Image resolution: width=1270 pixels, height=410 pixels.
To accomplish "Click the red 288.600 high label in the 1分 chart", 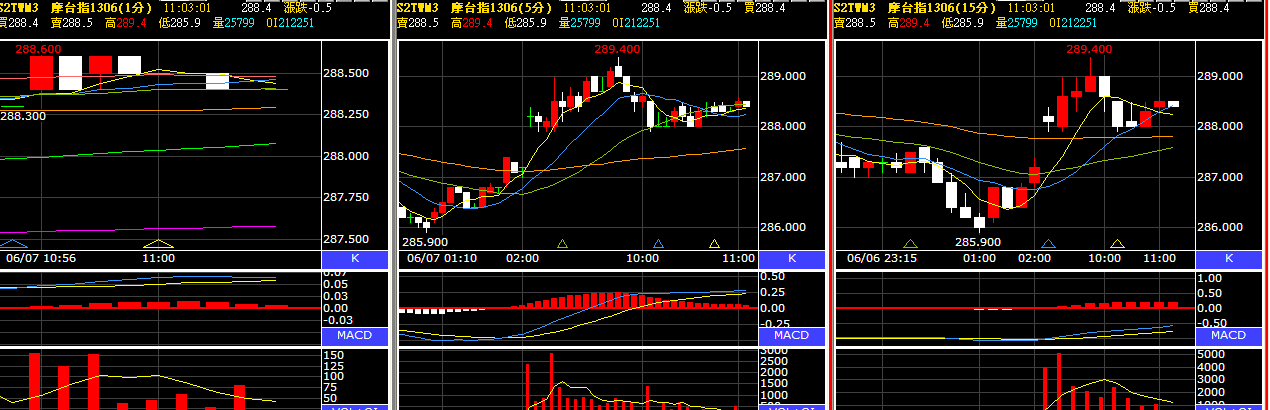I will [38, 48].
